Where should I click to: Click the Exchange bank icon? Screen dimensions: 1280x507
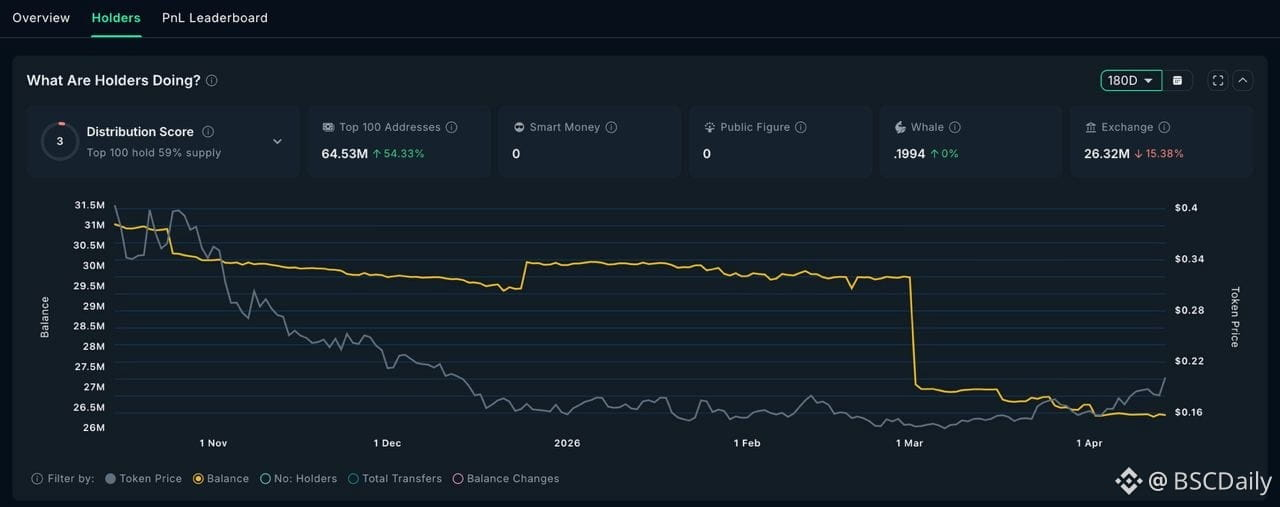tap(1090, 128)
